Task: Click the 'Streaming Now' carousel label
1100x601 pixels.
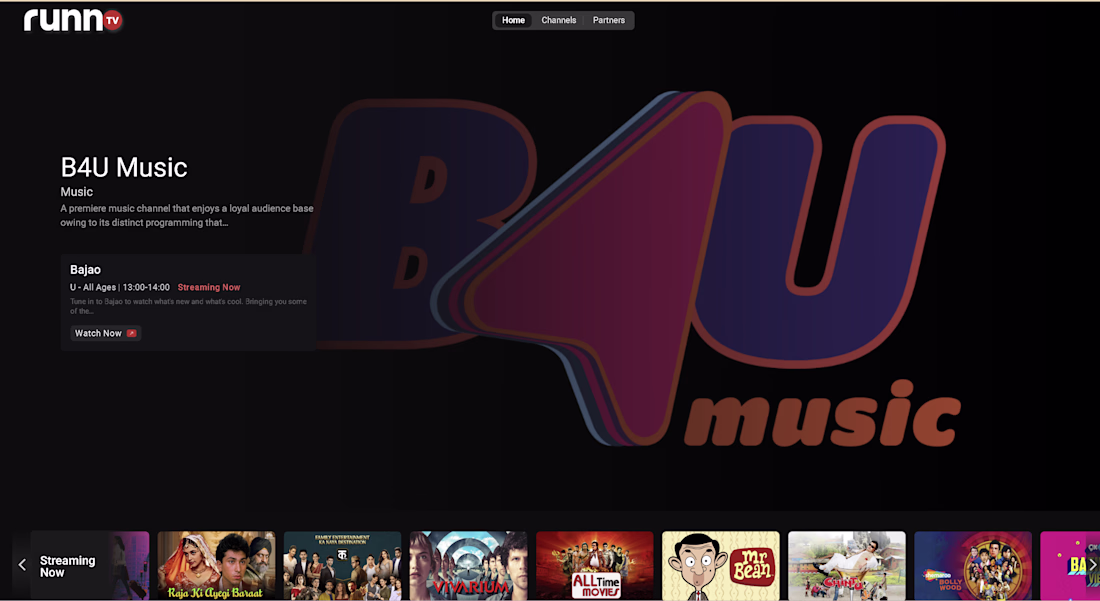Action: click(x=67, y=566)
